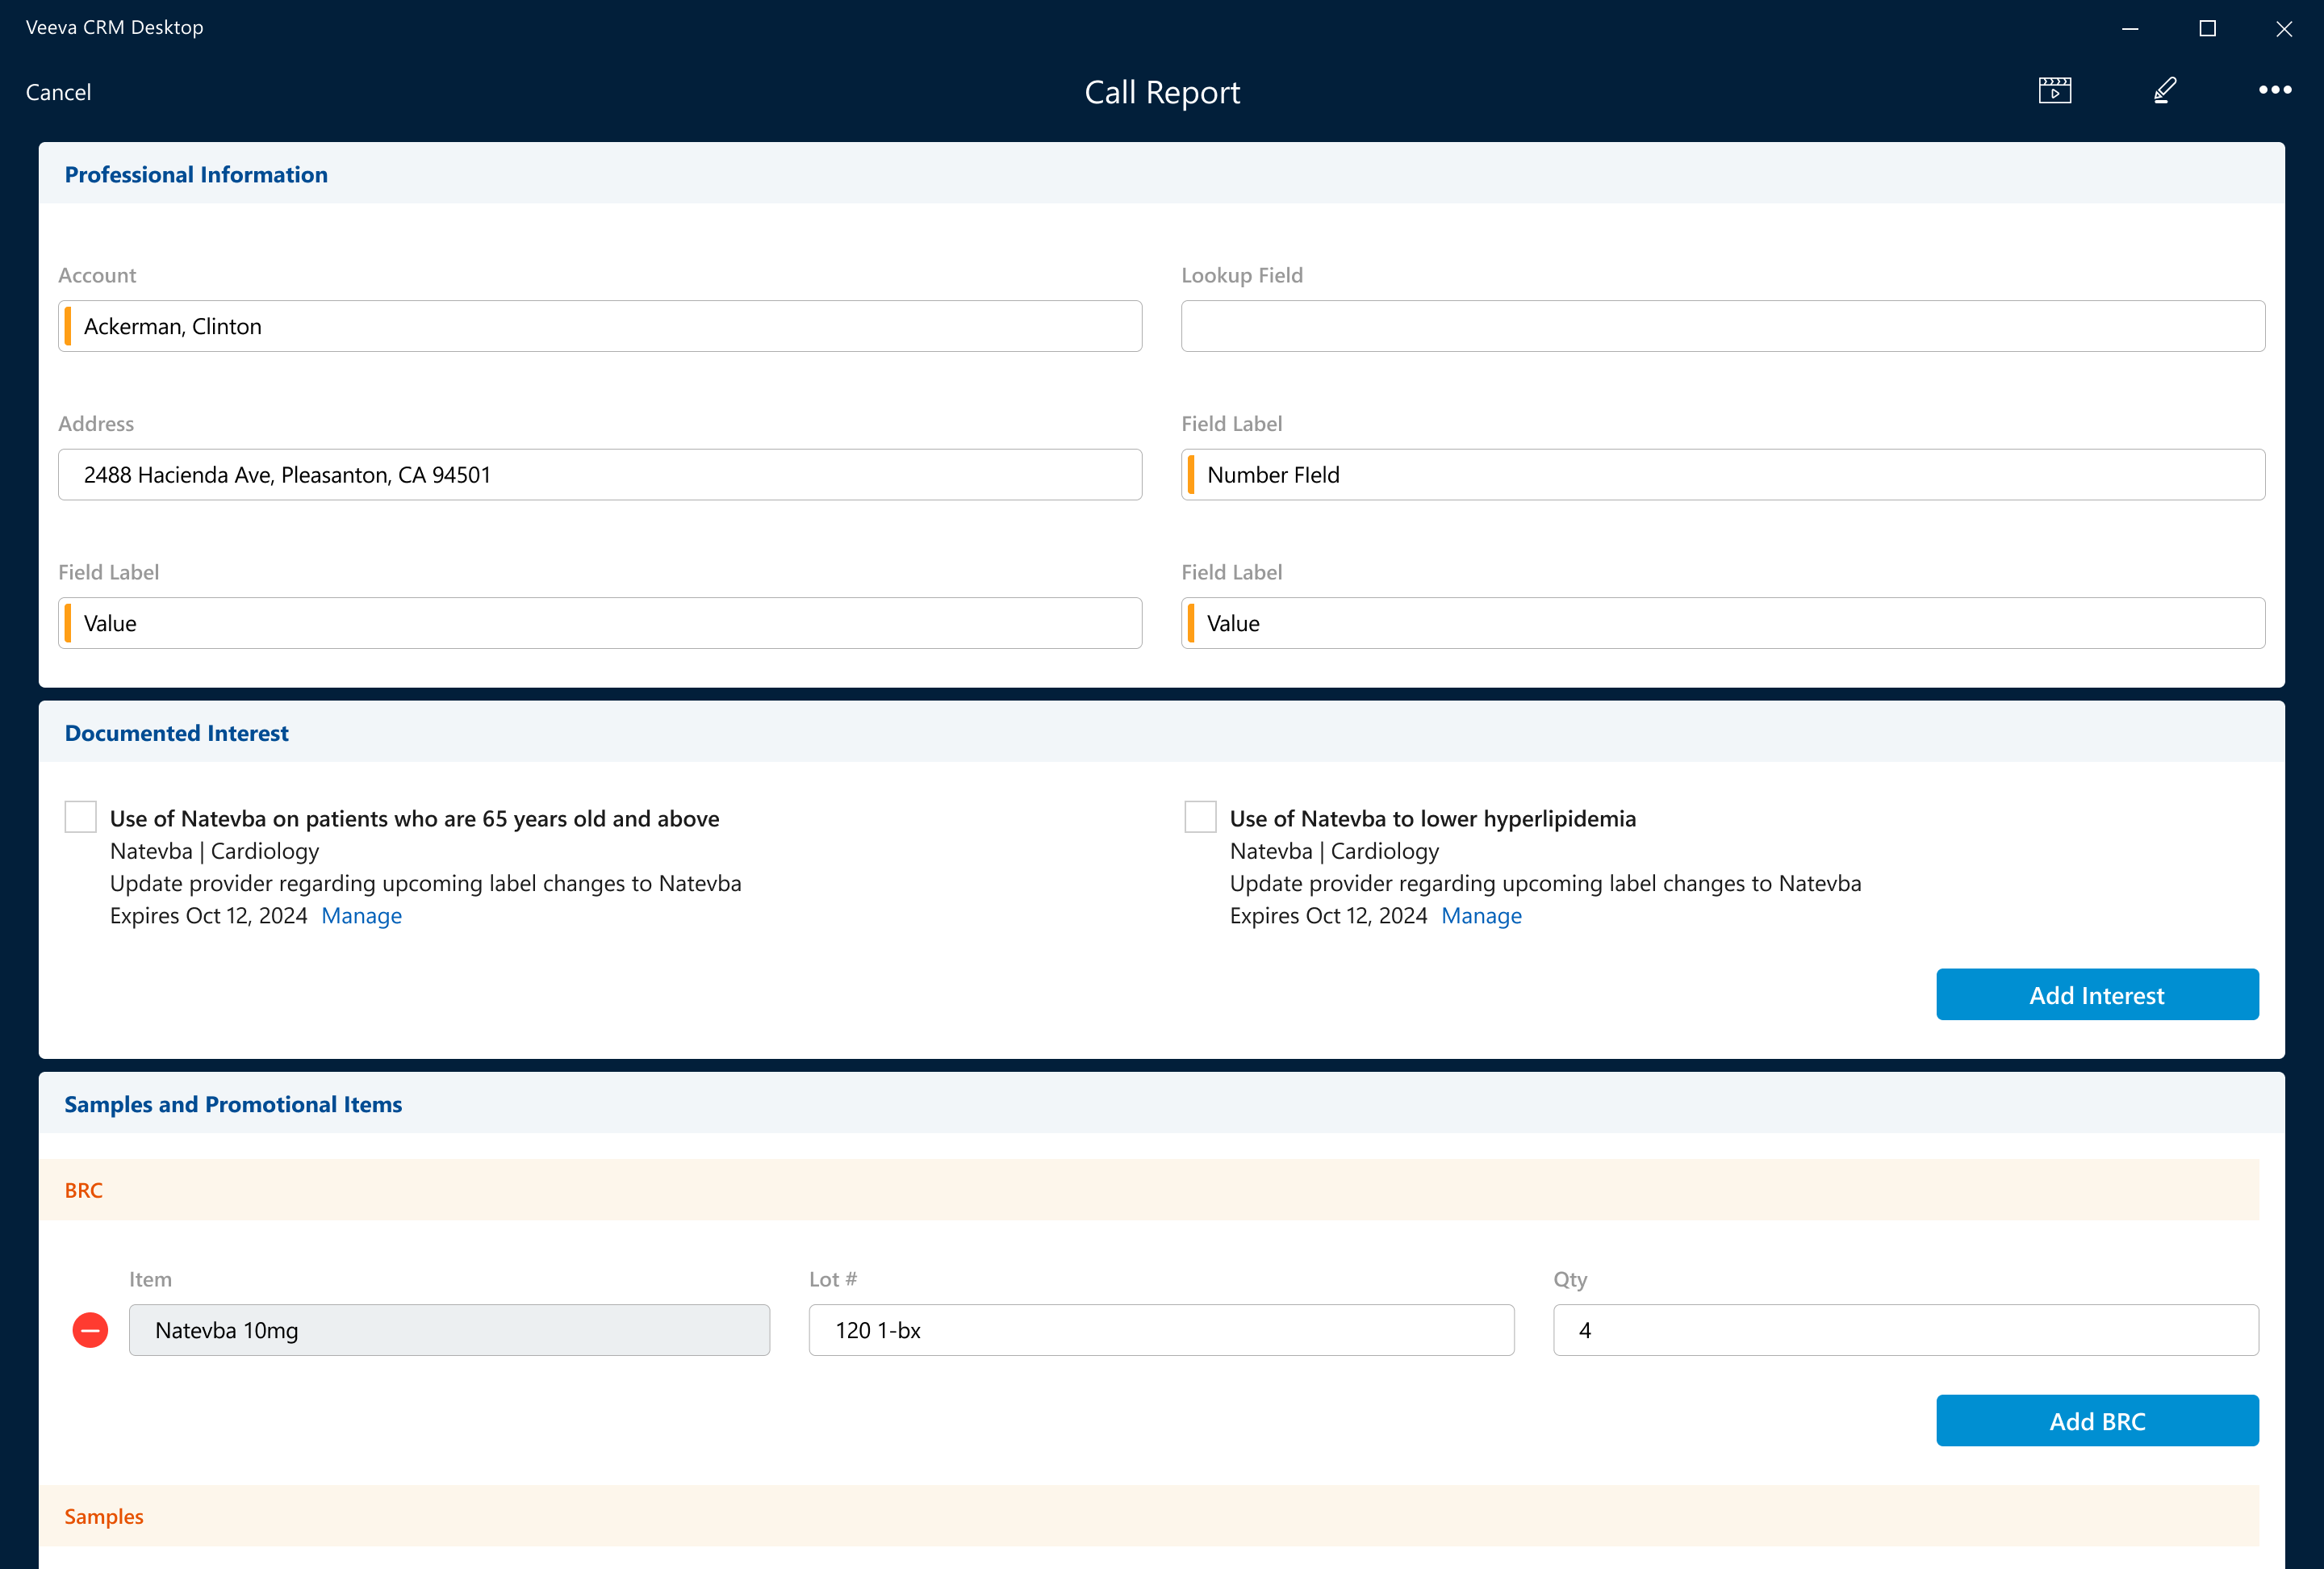
Task: Click the Lot # field showing 120 1-bx
Action: (x=1160, y=1330)
